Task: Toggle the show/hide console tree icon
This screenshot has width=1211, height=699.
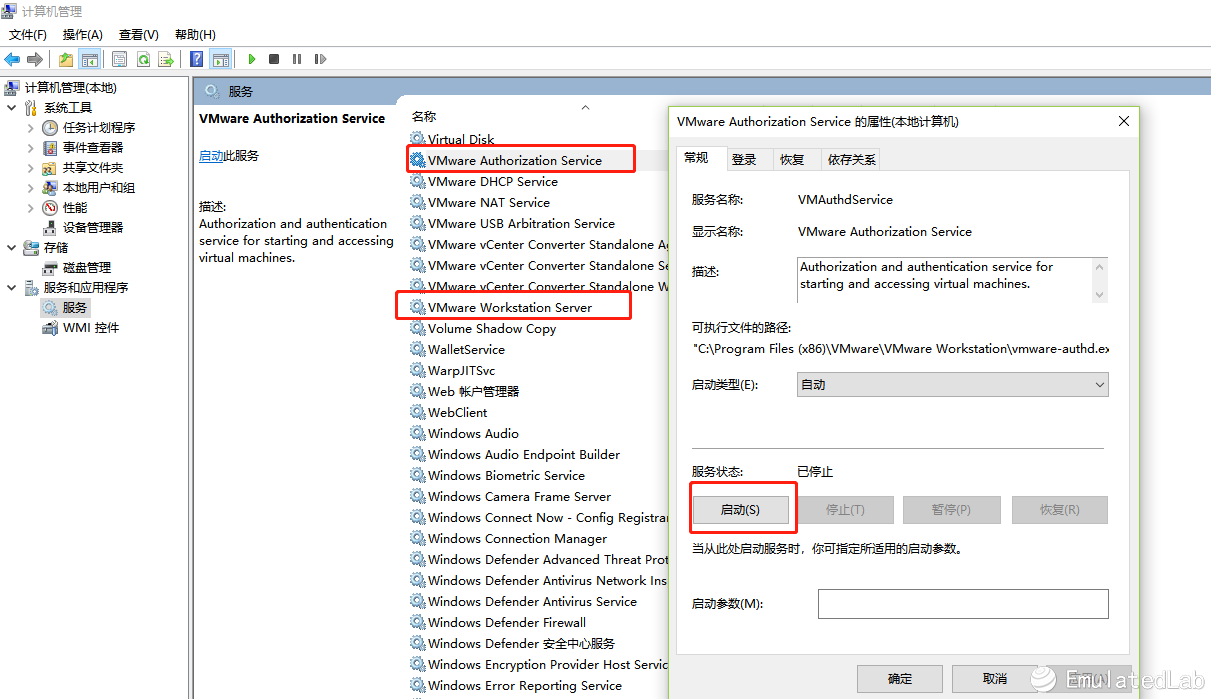Action: (x=90, y=59)
